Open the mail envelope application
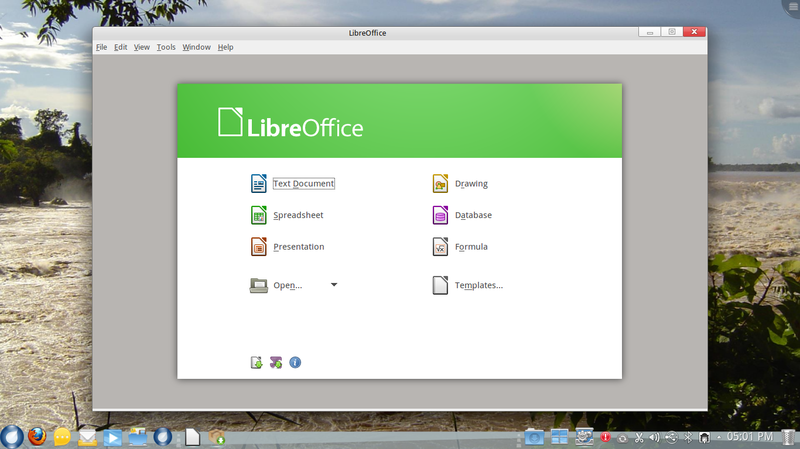 tap(87, 438)
